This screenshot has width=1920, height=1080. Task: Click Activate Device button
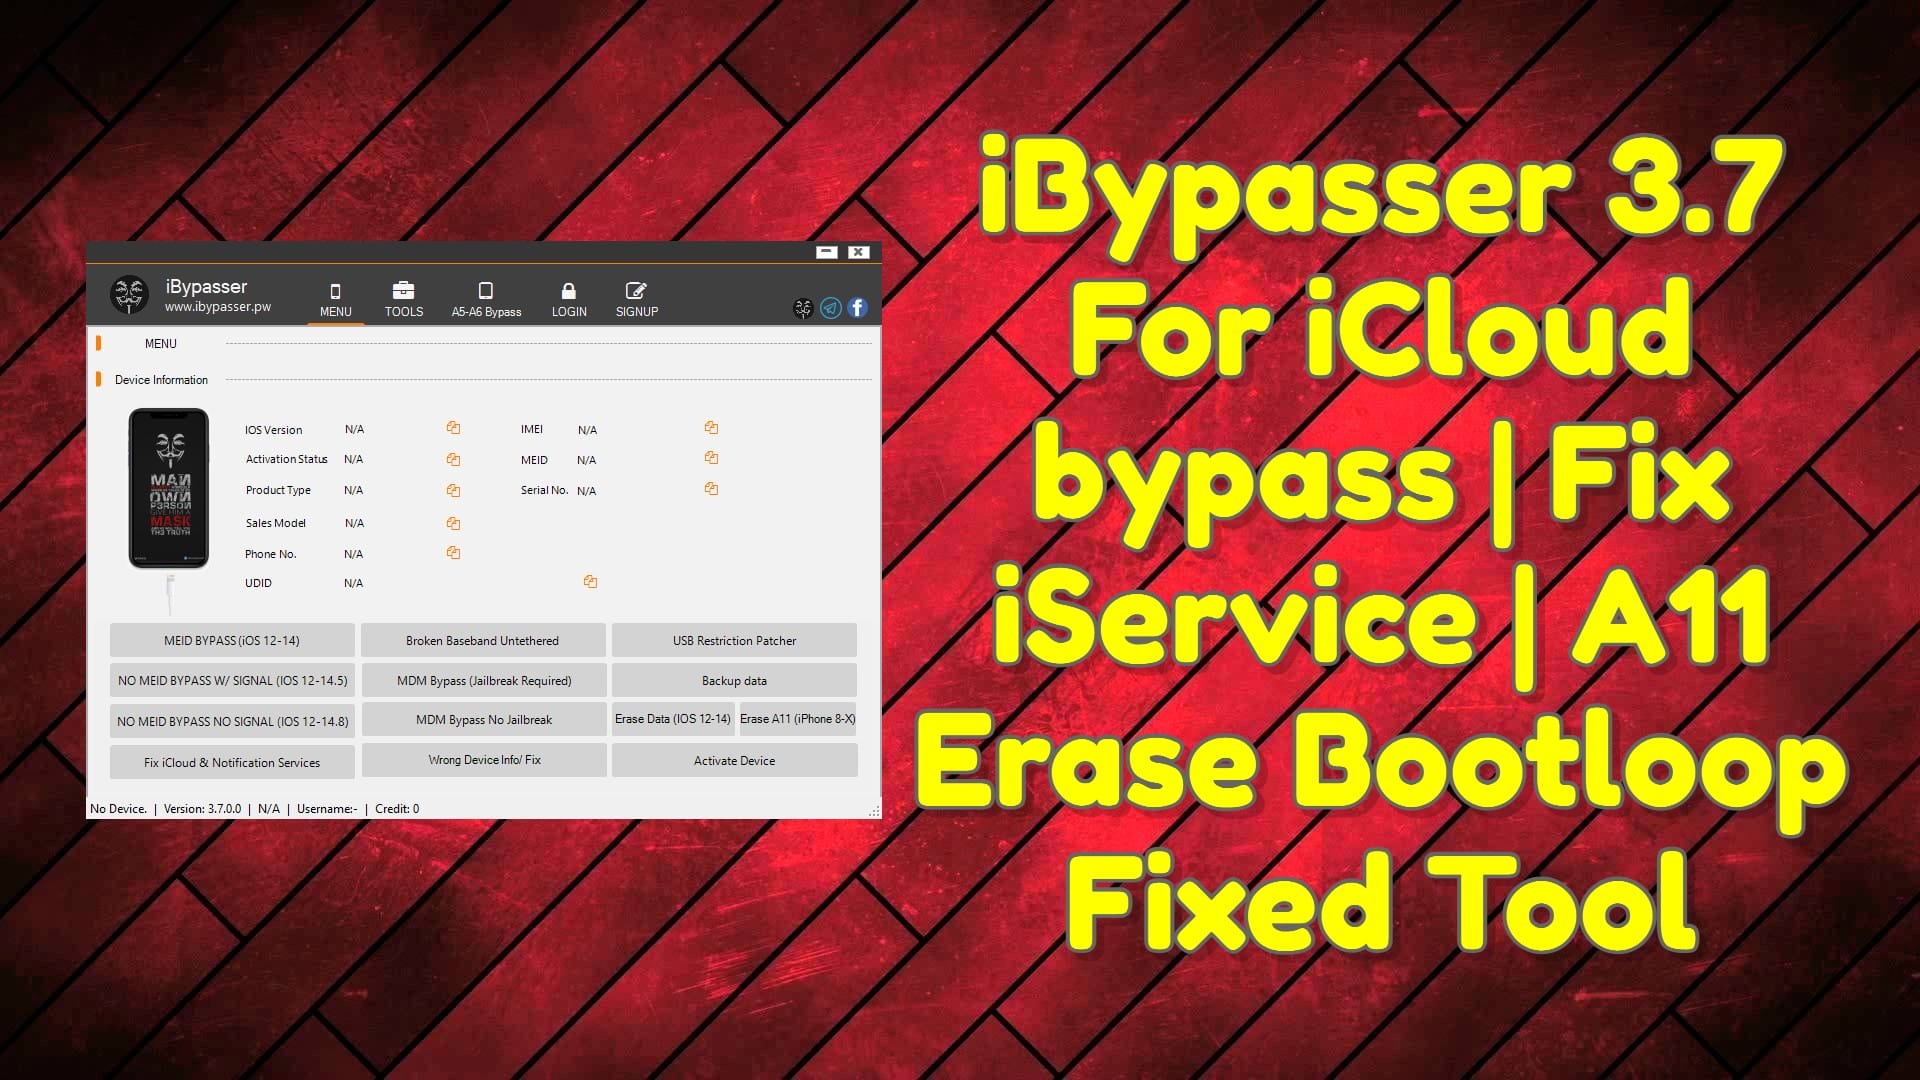(733, 761)
